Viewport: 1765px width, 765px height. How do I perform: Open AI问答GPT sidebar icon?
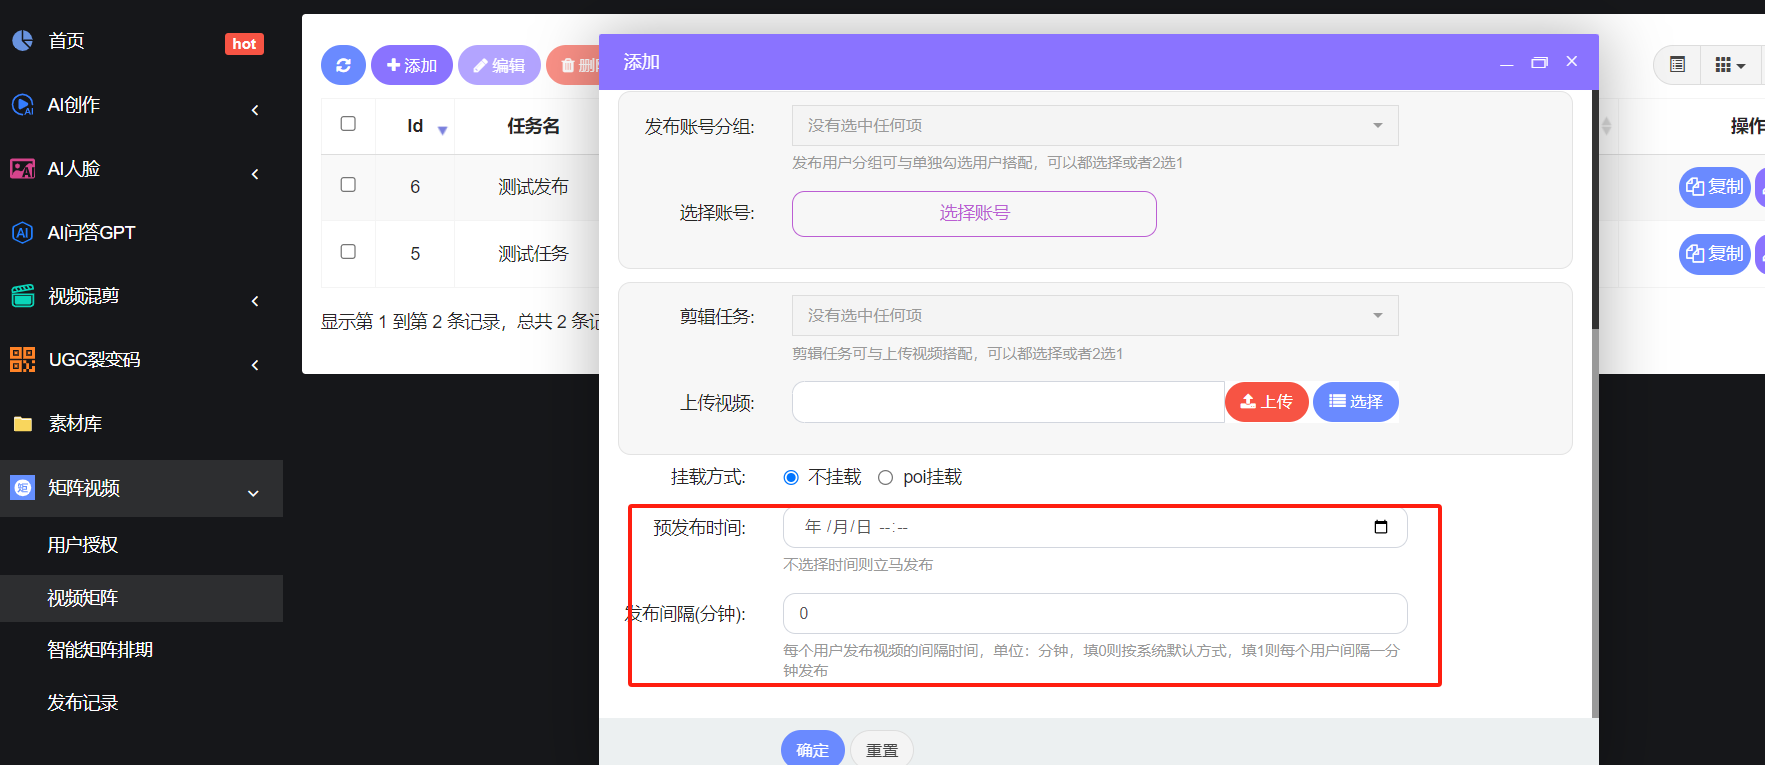point(22,233)
